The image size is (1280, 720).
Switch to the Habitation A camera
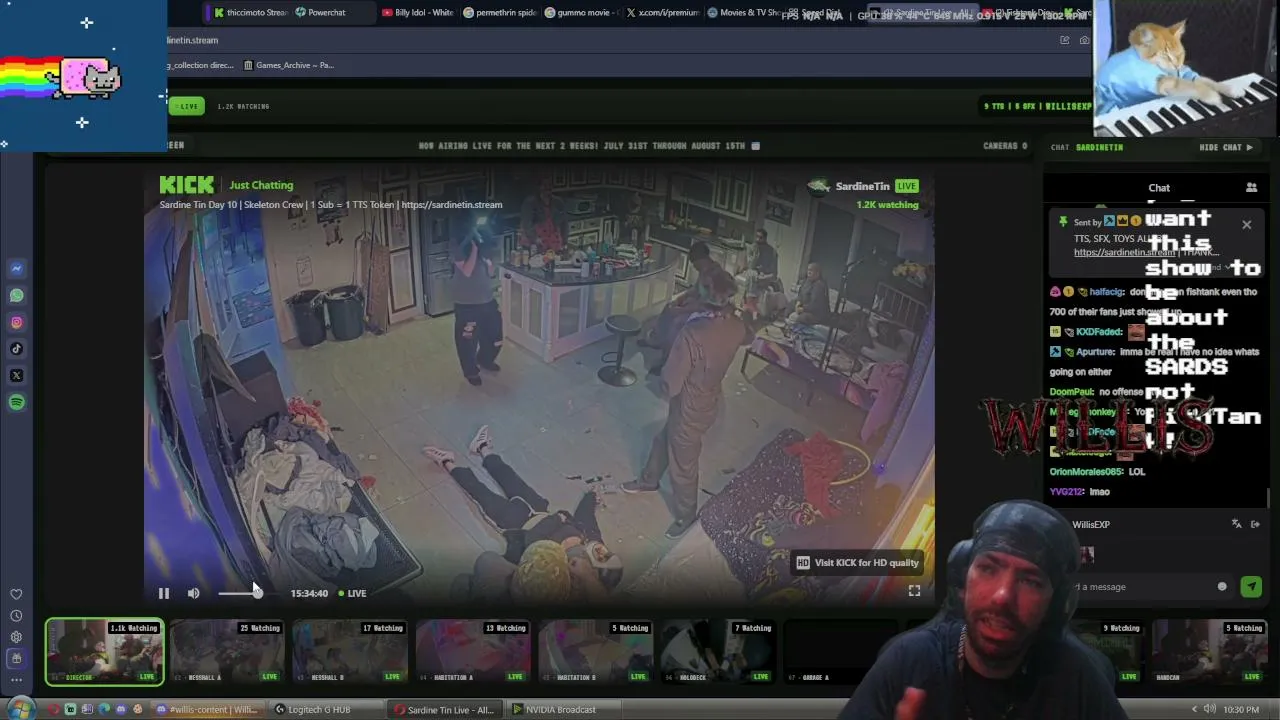[x=473, y=652]
